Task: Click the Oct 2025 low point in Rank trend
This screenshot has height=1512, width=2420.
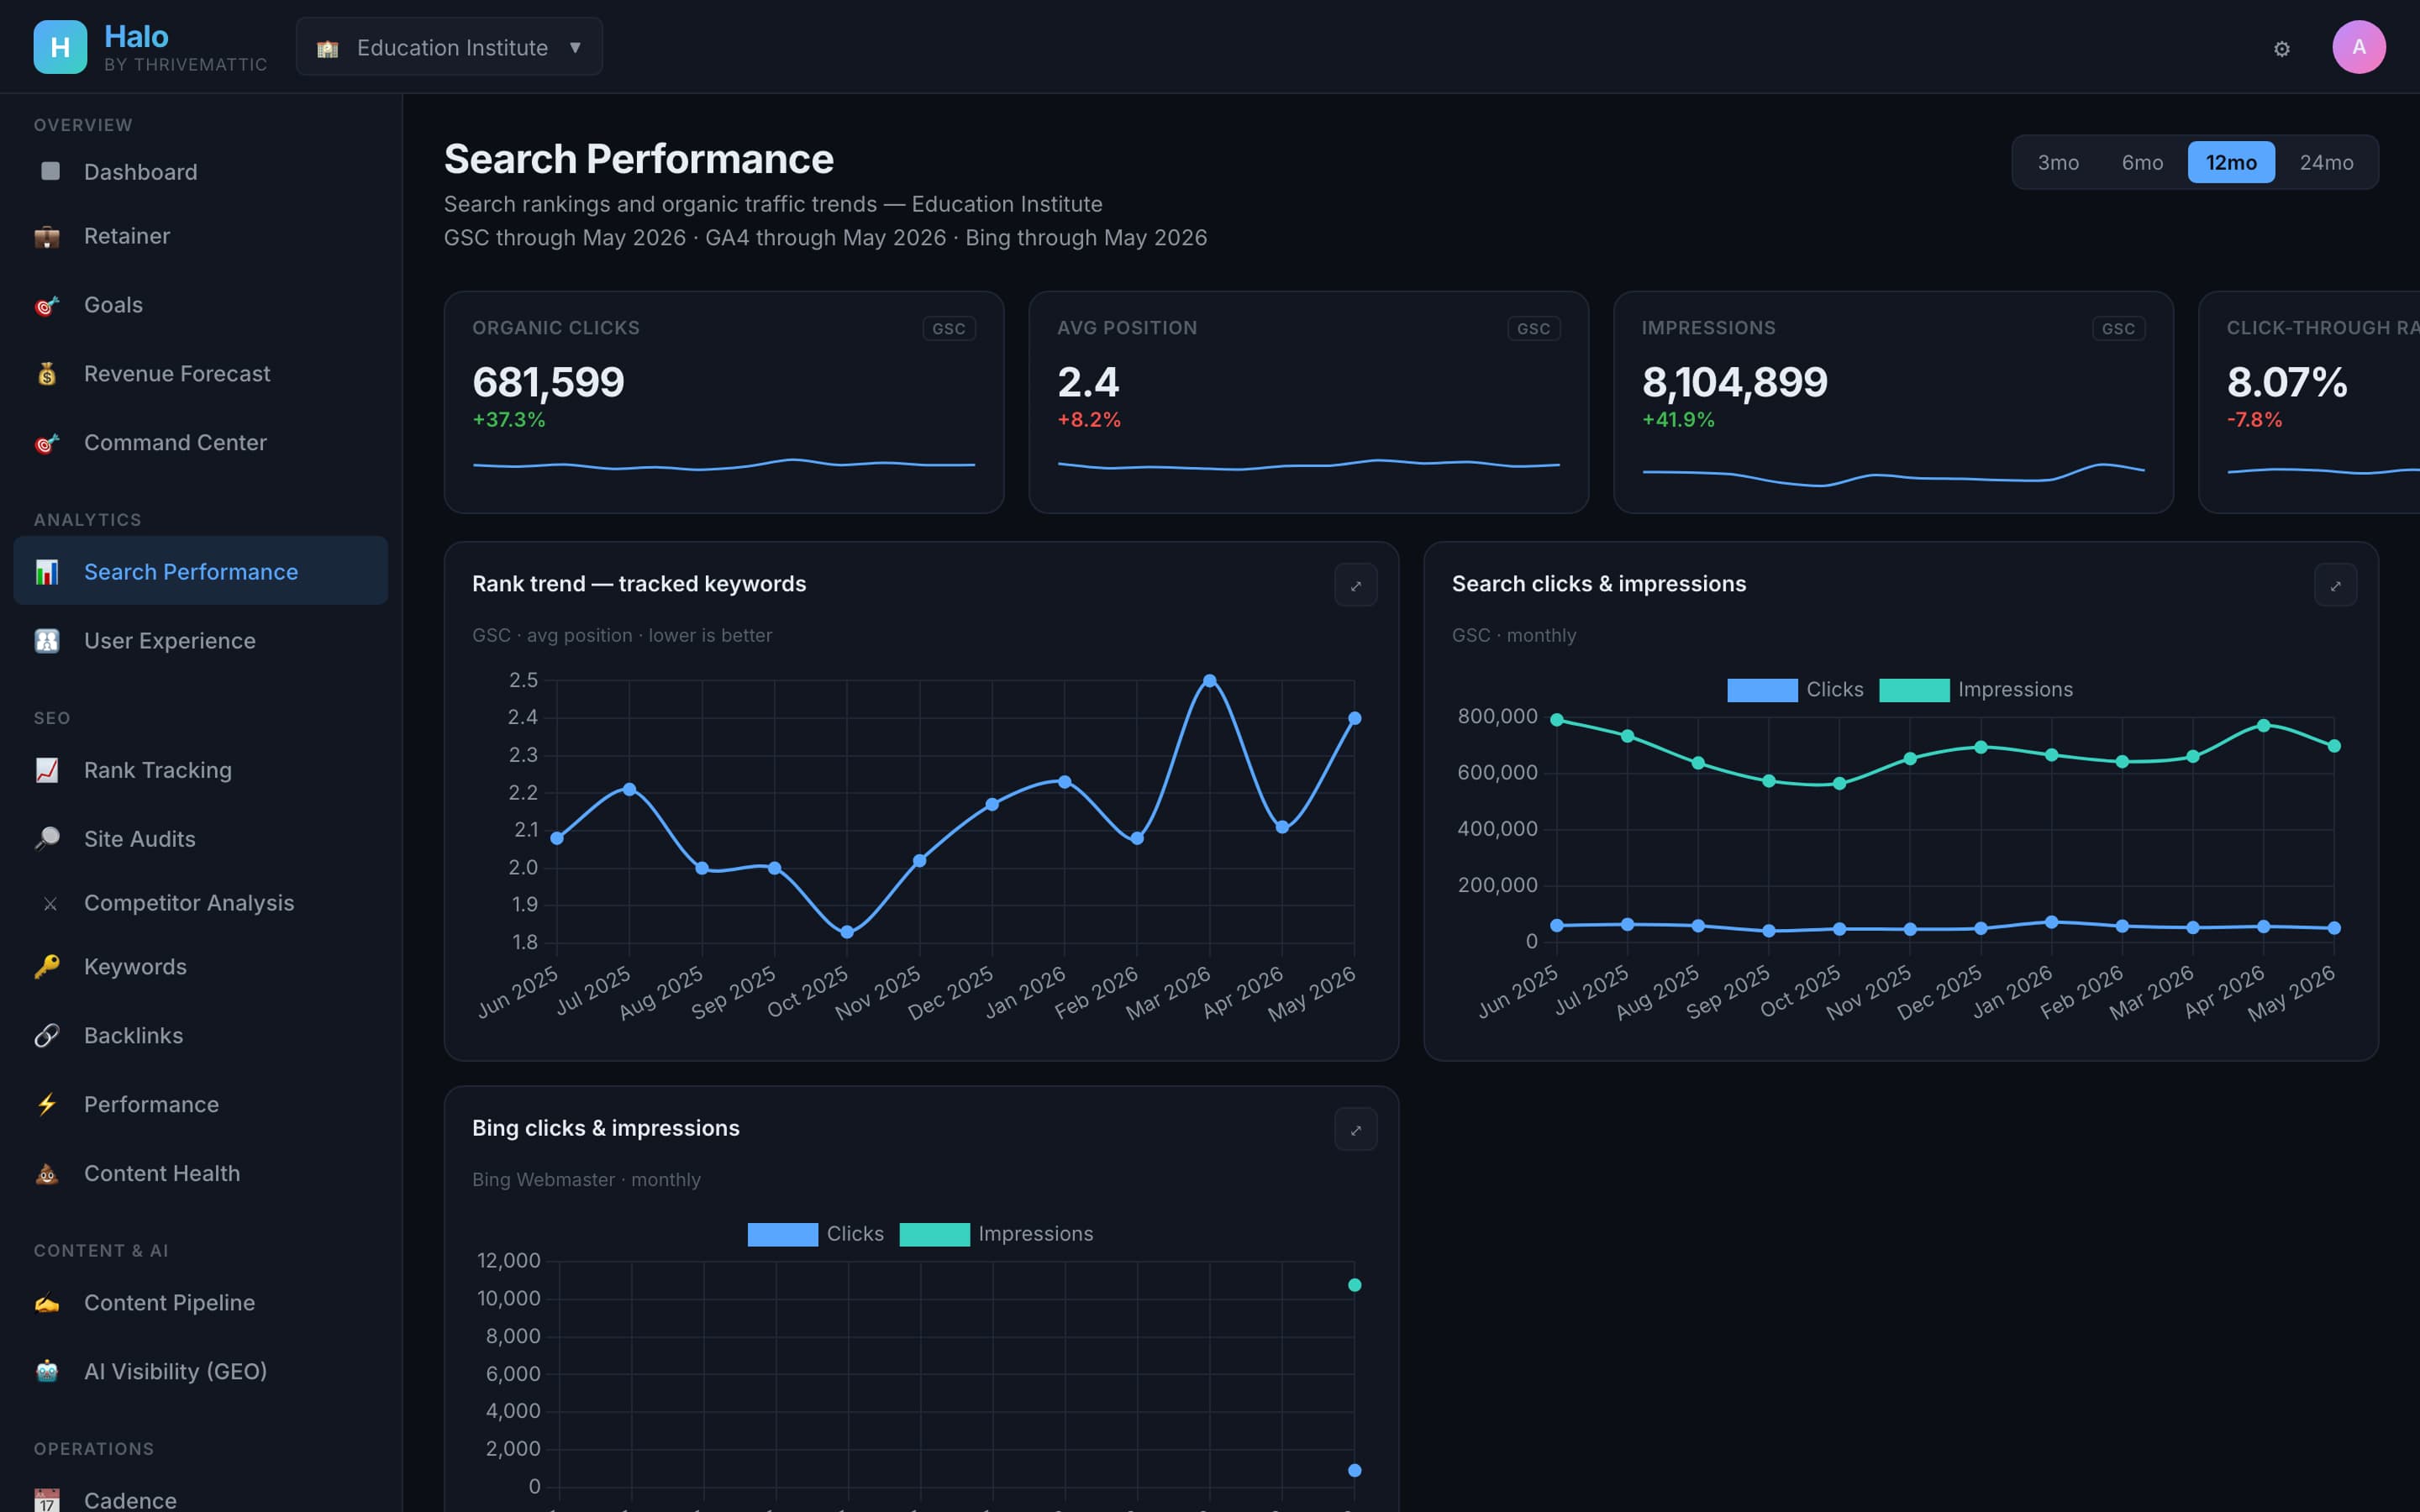Action: tap(847, 932)
